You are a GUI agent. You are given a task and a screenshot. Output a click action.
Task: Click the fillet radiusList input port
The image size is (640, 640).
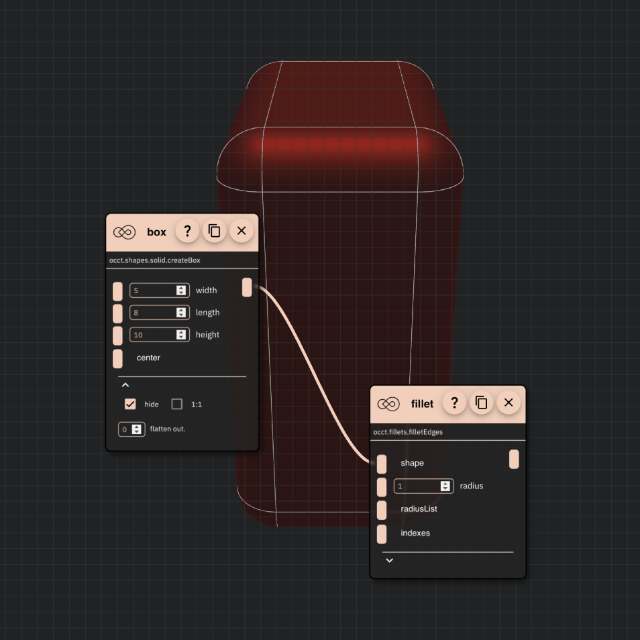click(382, 509)
